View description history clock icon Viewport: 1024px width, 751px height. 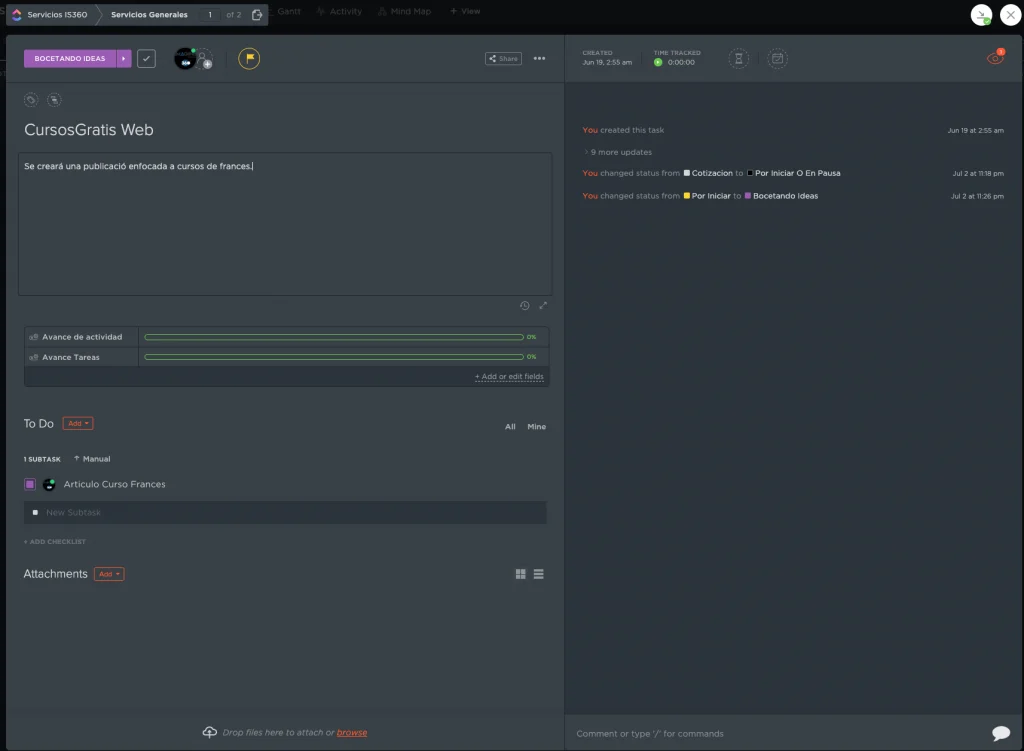click(524, 306)
